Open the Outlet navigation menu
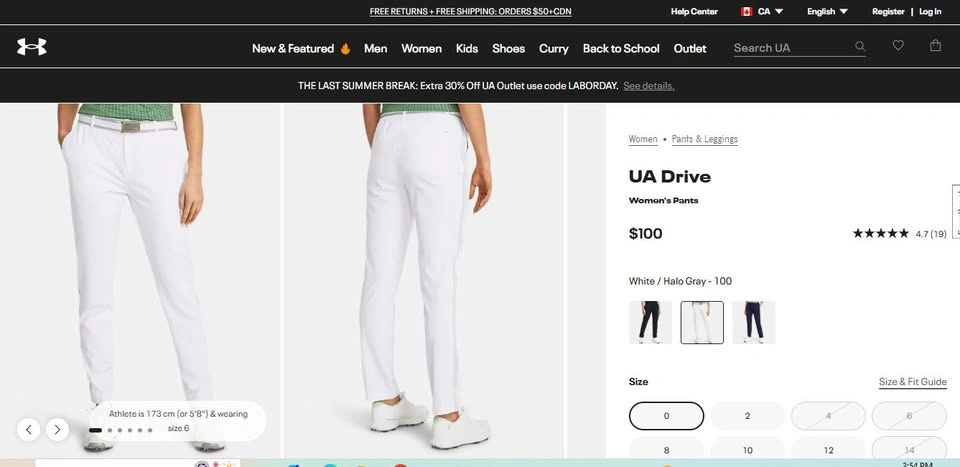The image size is (960, 467). [x=690, y=48]
